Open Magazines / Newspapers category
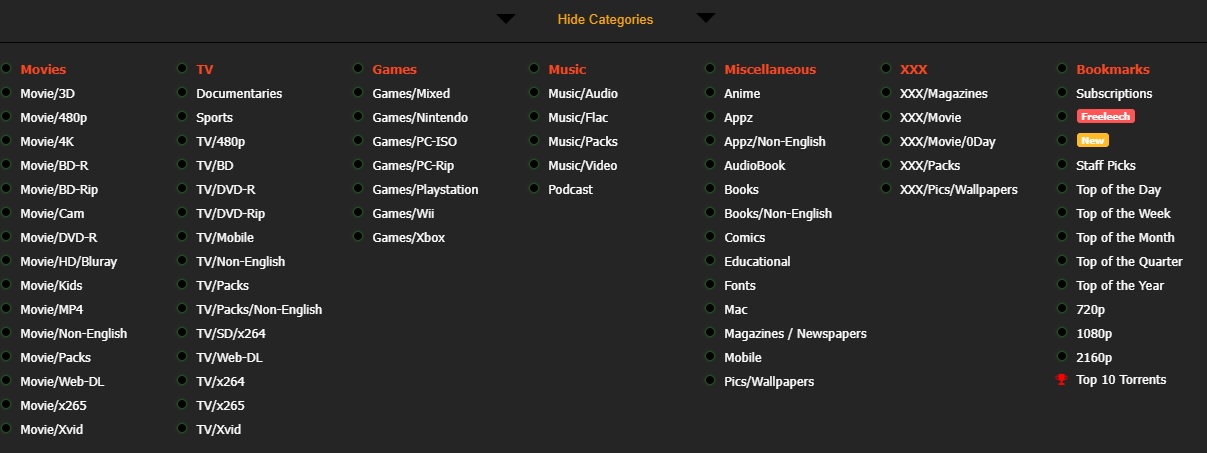This screenshot has width=1207, height=453. 795,334
